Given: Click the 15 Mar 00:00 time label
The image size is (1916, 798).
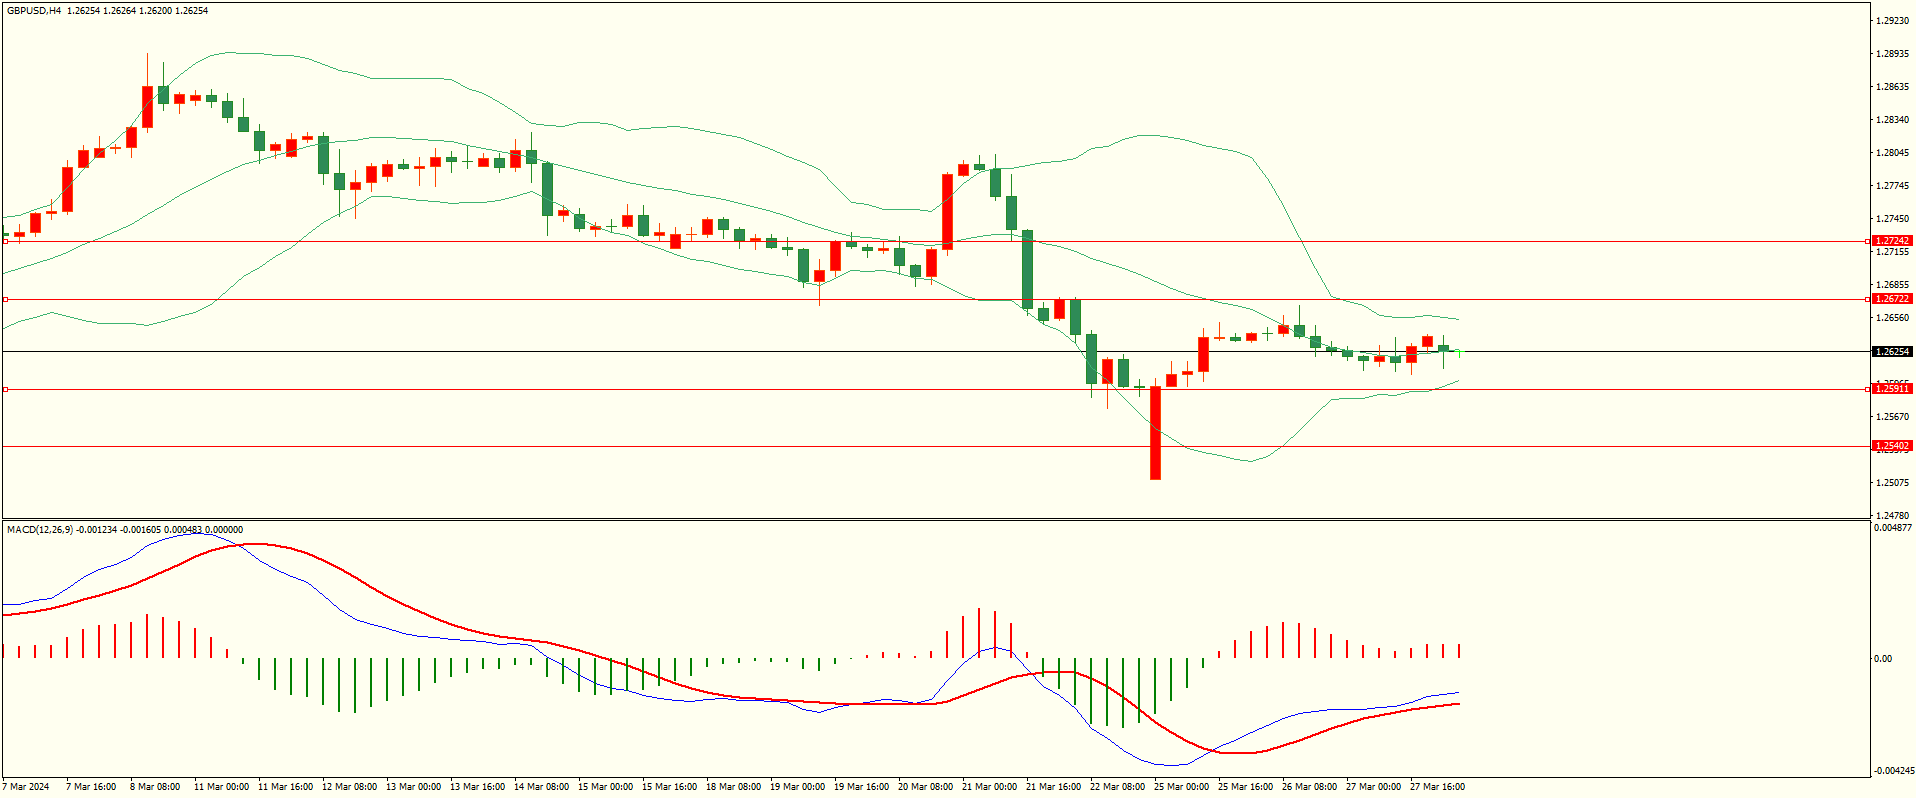Looking at the screenshot, I should [605, 787].
